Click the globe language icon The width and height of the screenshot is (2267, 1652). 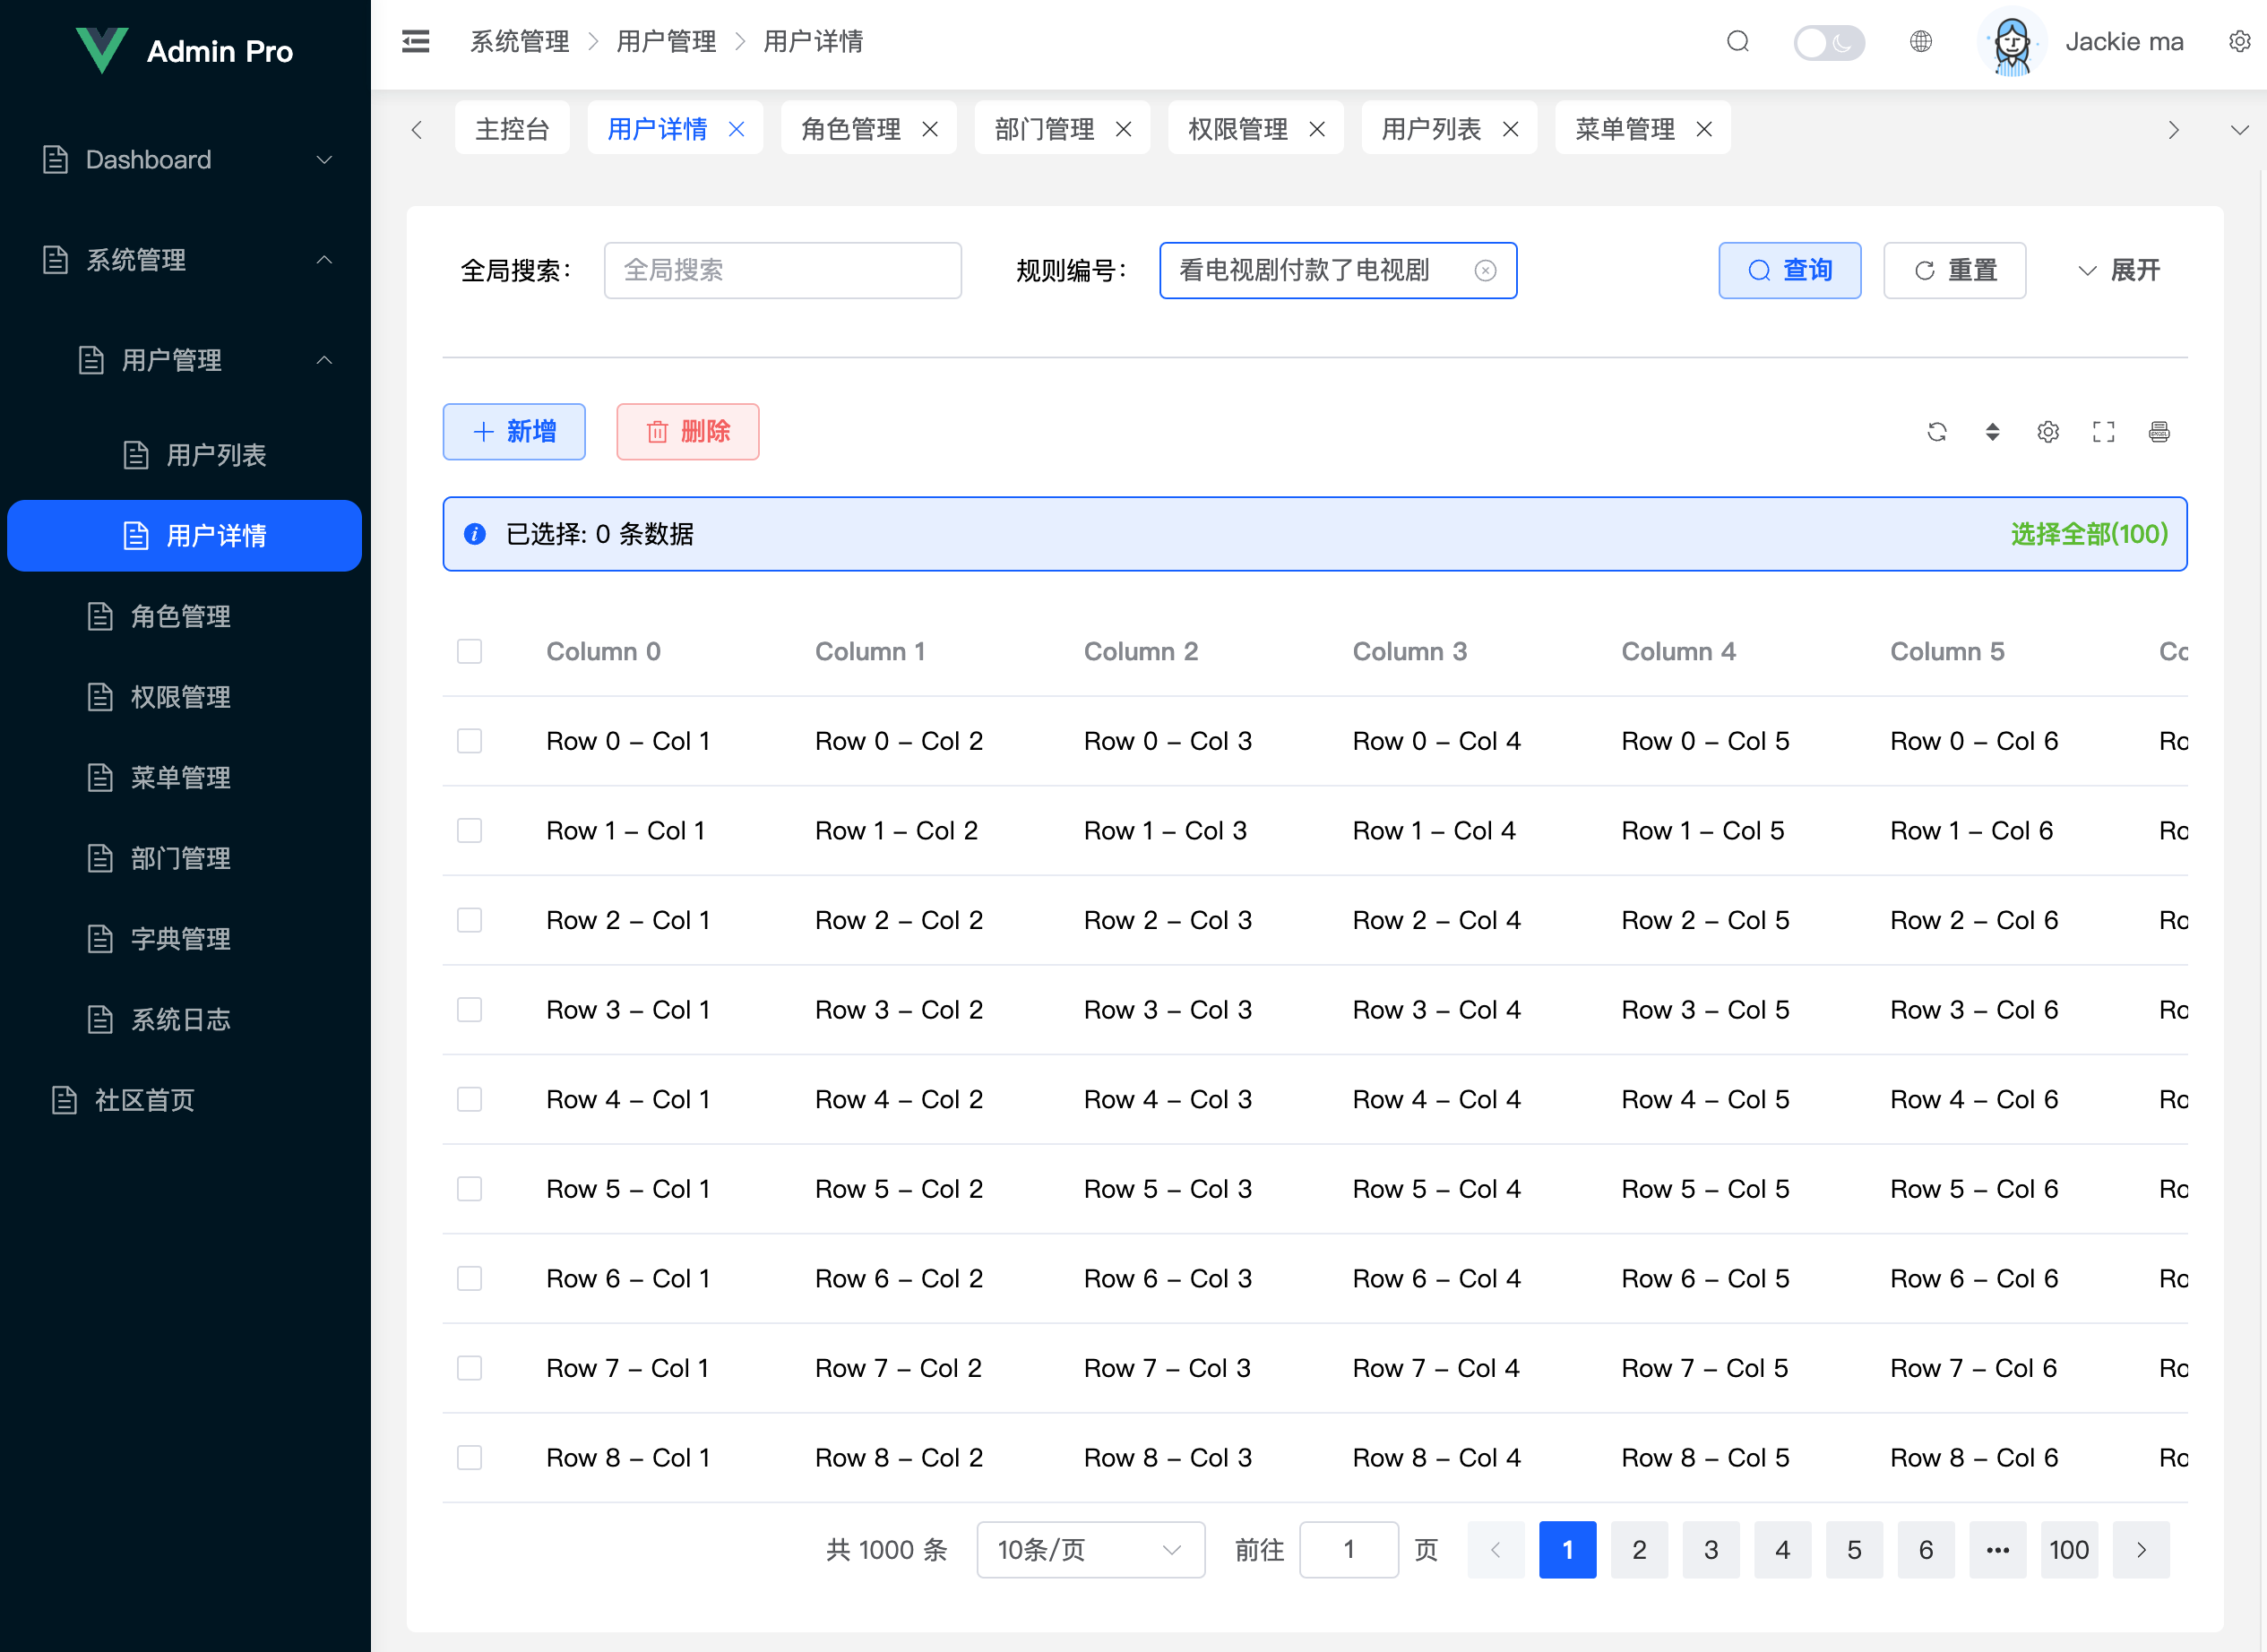tap(1920, 41)
